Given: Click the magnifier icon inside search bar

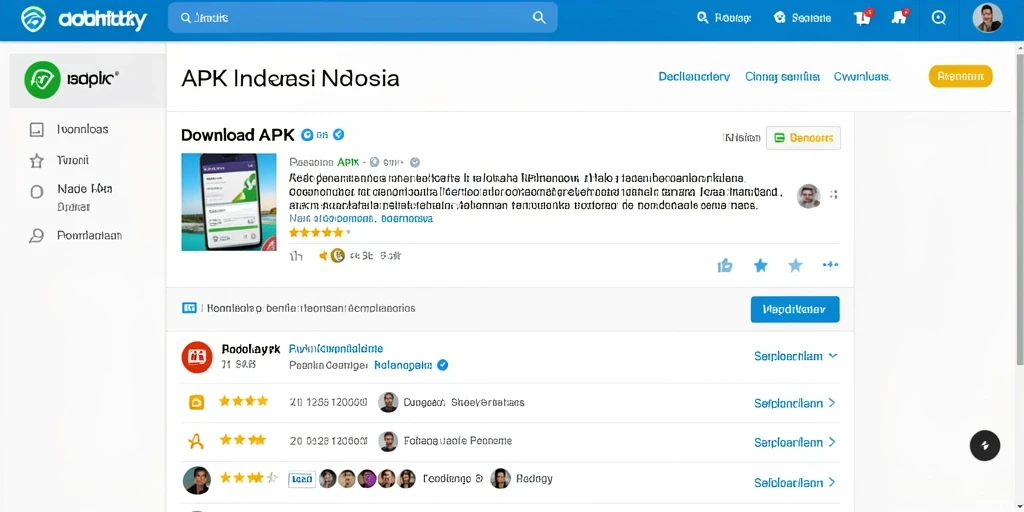Looking at the screenshot, I should point(539,18).
